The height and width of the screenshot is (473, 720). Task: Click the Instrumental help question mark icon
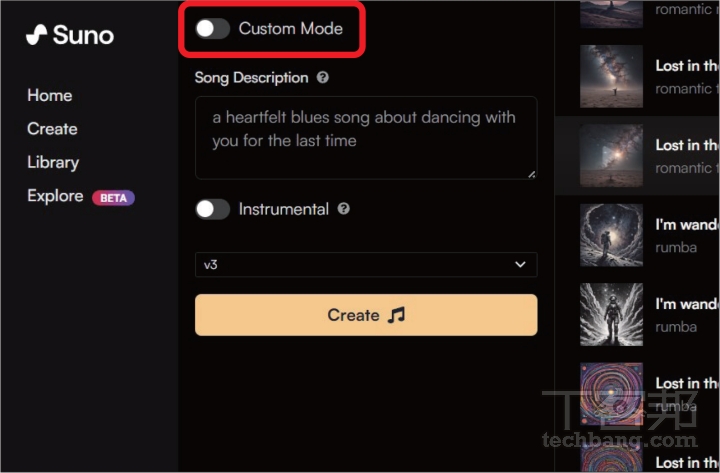343,209
